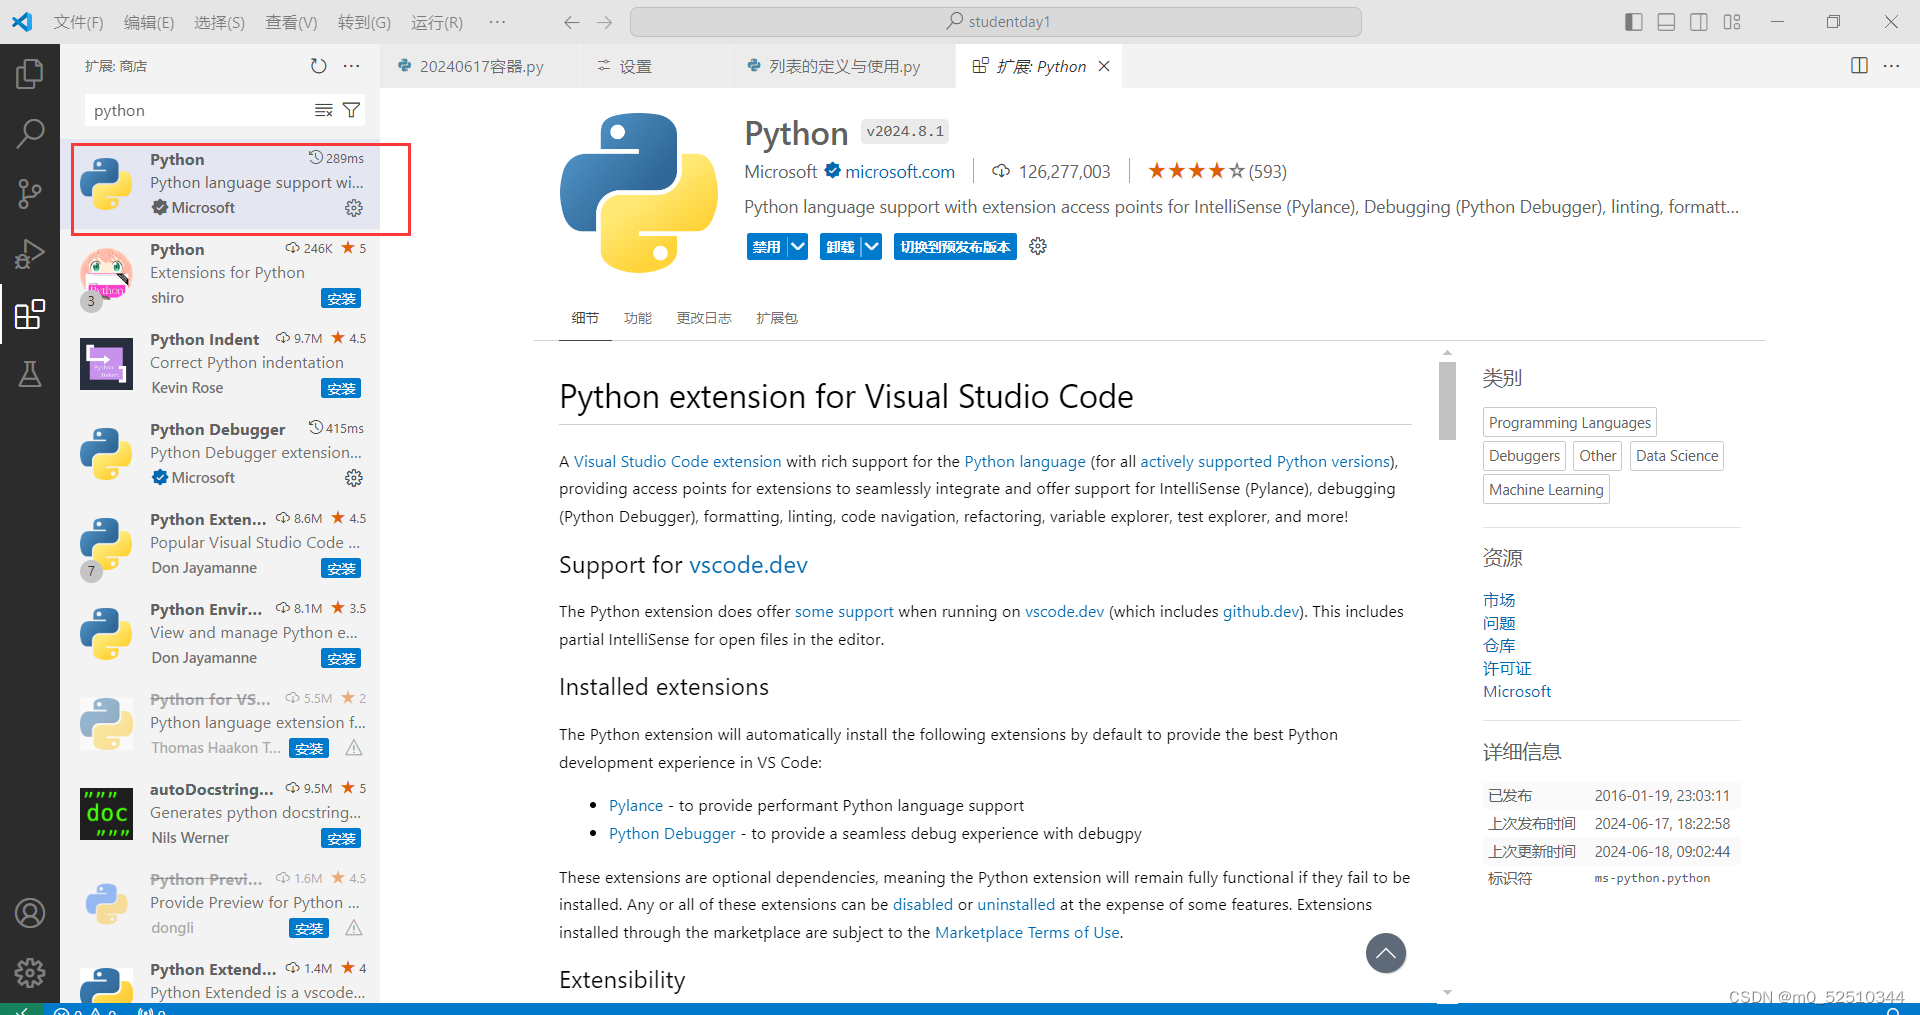Refresh the extensions marketplace list
This screenshot has height=1015, width=1920.
[318, 66]
